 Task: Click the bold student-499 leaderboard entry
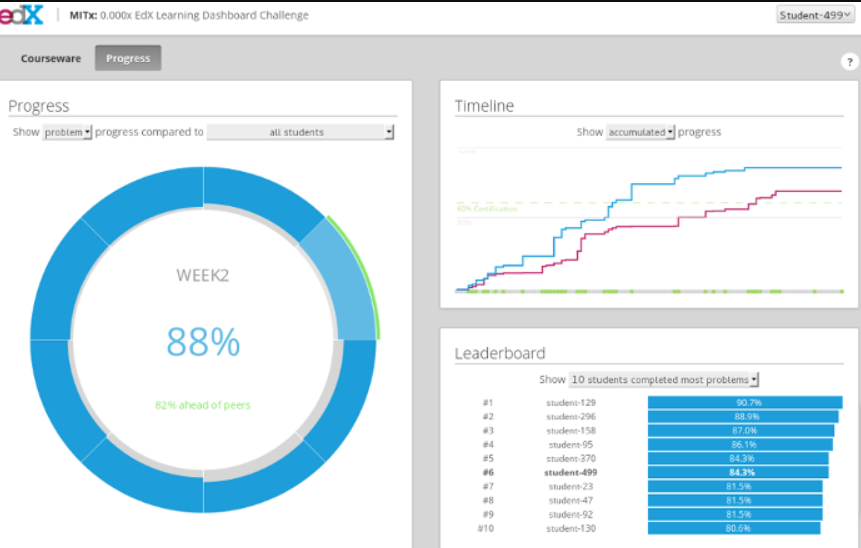(571, 472)
